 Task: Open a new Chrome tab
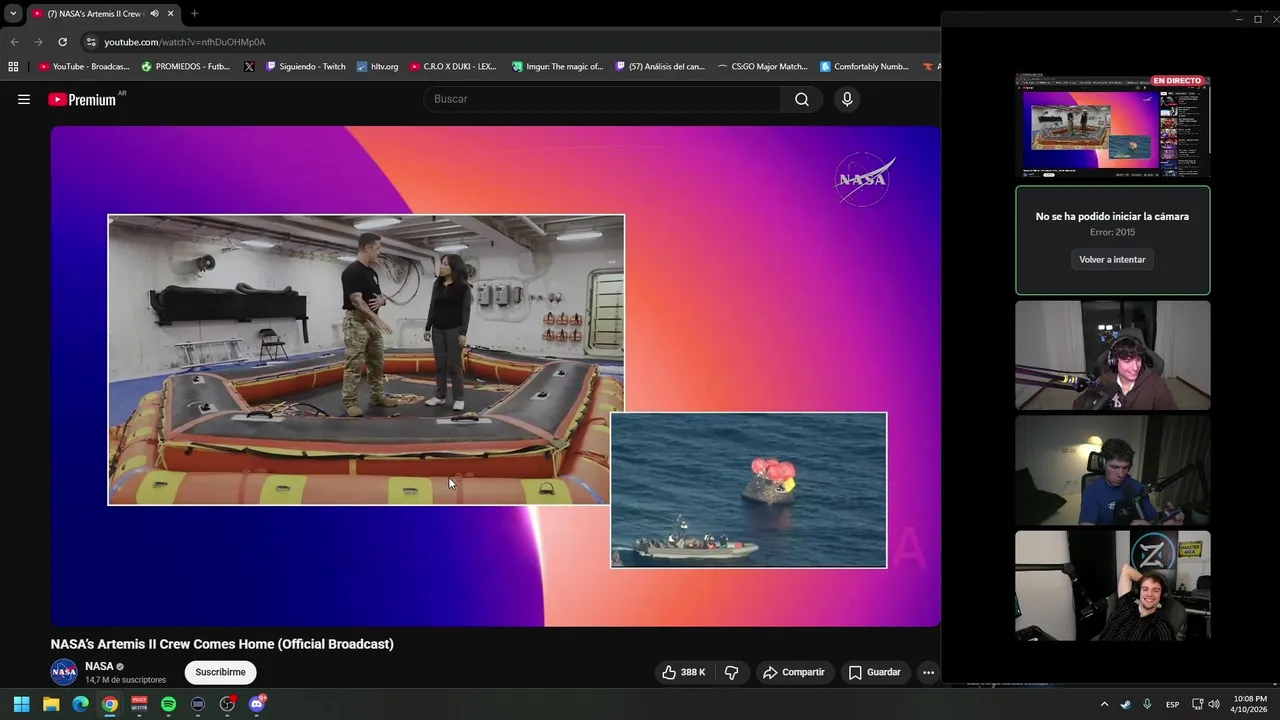click(194, 14)
